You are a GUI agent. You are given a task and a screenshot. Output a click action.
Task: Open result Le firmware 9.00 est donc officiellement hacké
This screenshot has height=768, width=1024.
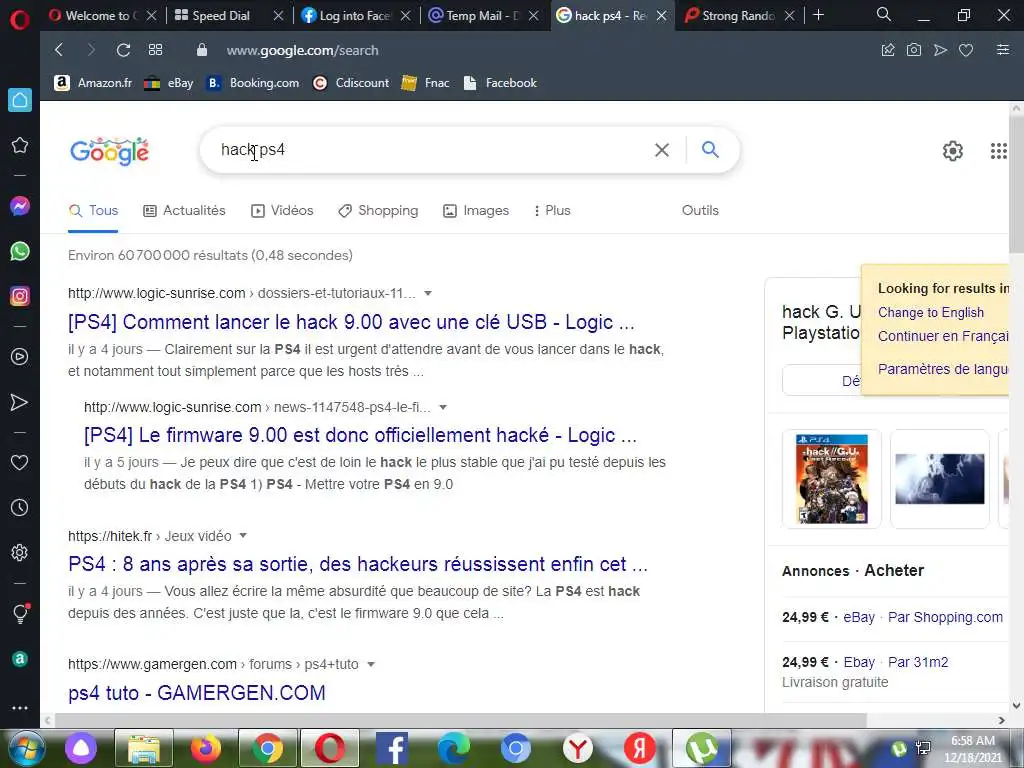[x=360, y=435]
